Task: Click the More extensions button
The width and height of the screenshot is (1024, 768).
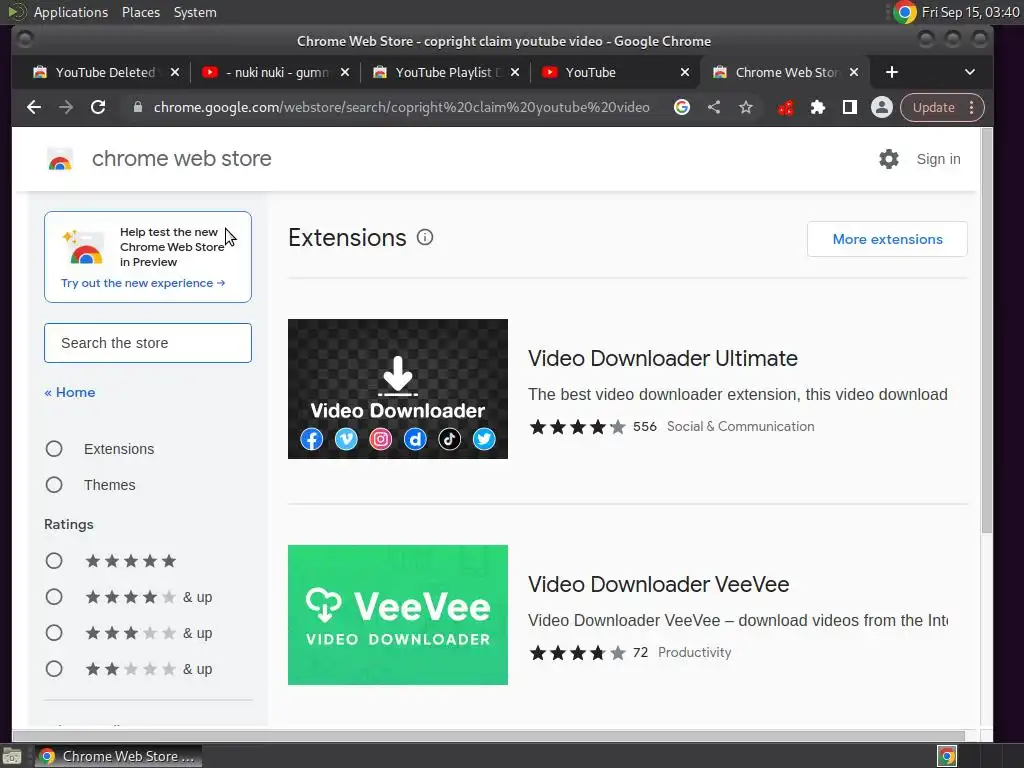Action: point(888,239)
